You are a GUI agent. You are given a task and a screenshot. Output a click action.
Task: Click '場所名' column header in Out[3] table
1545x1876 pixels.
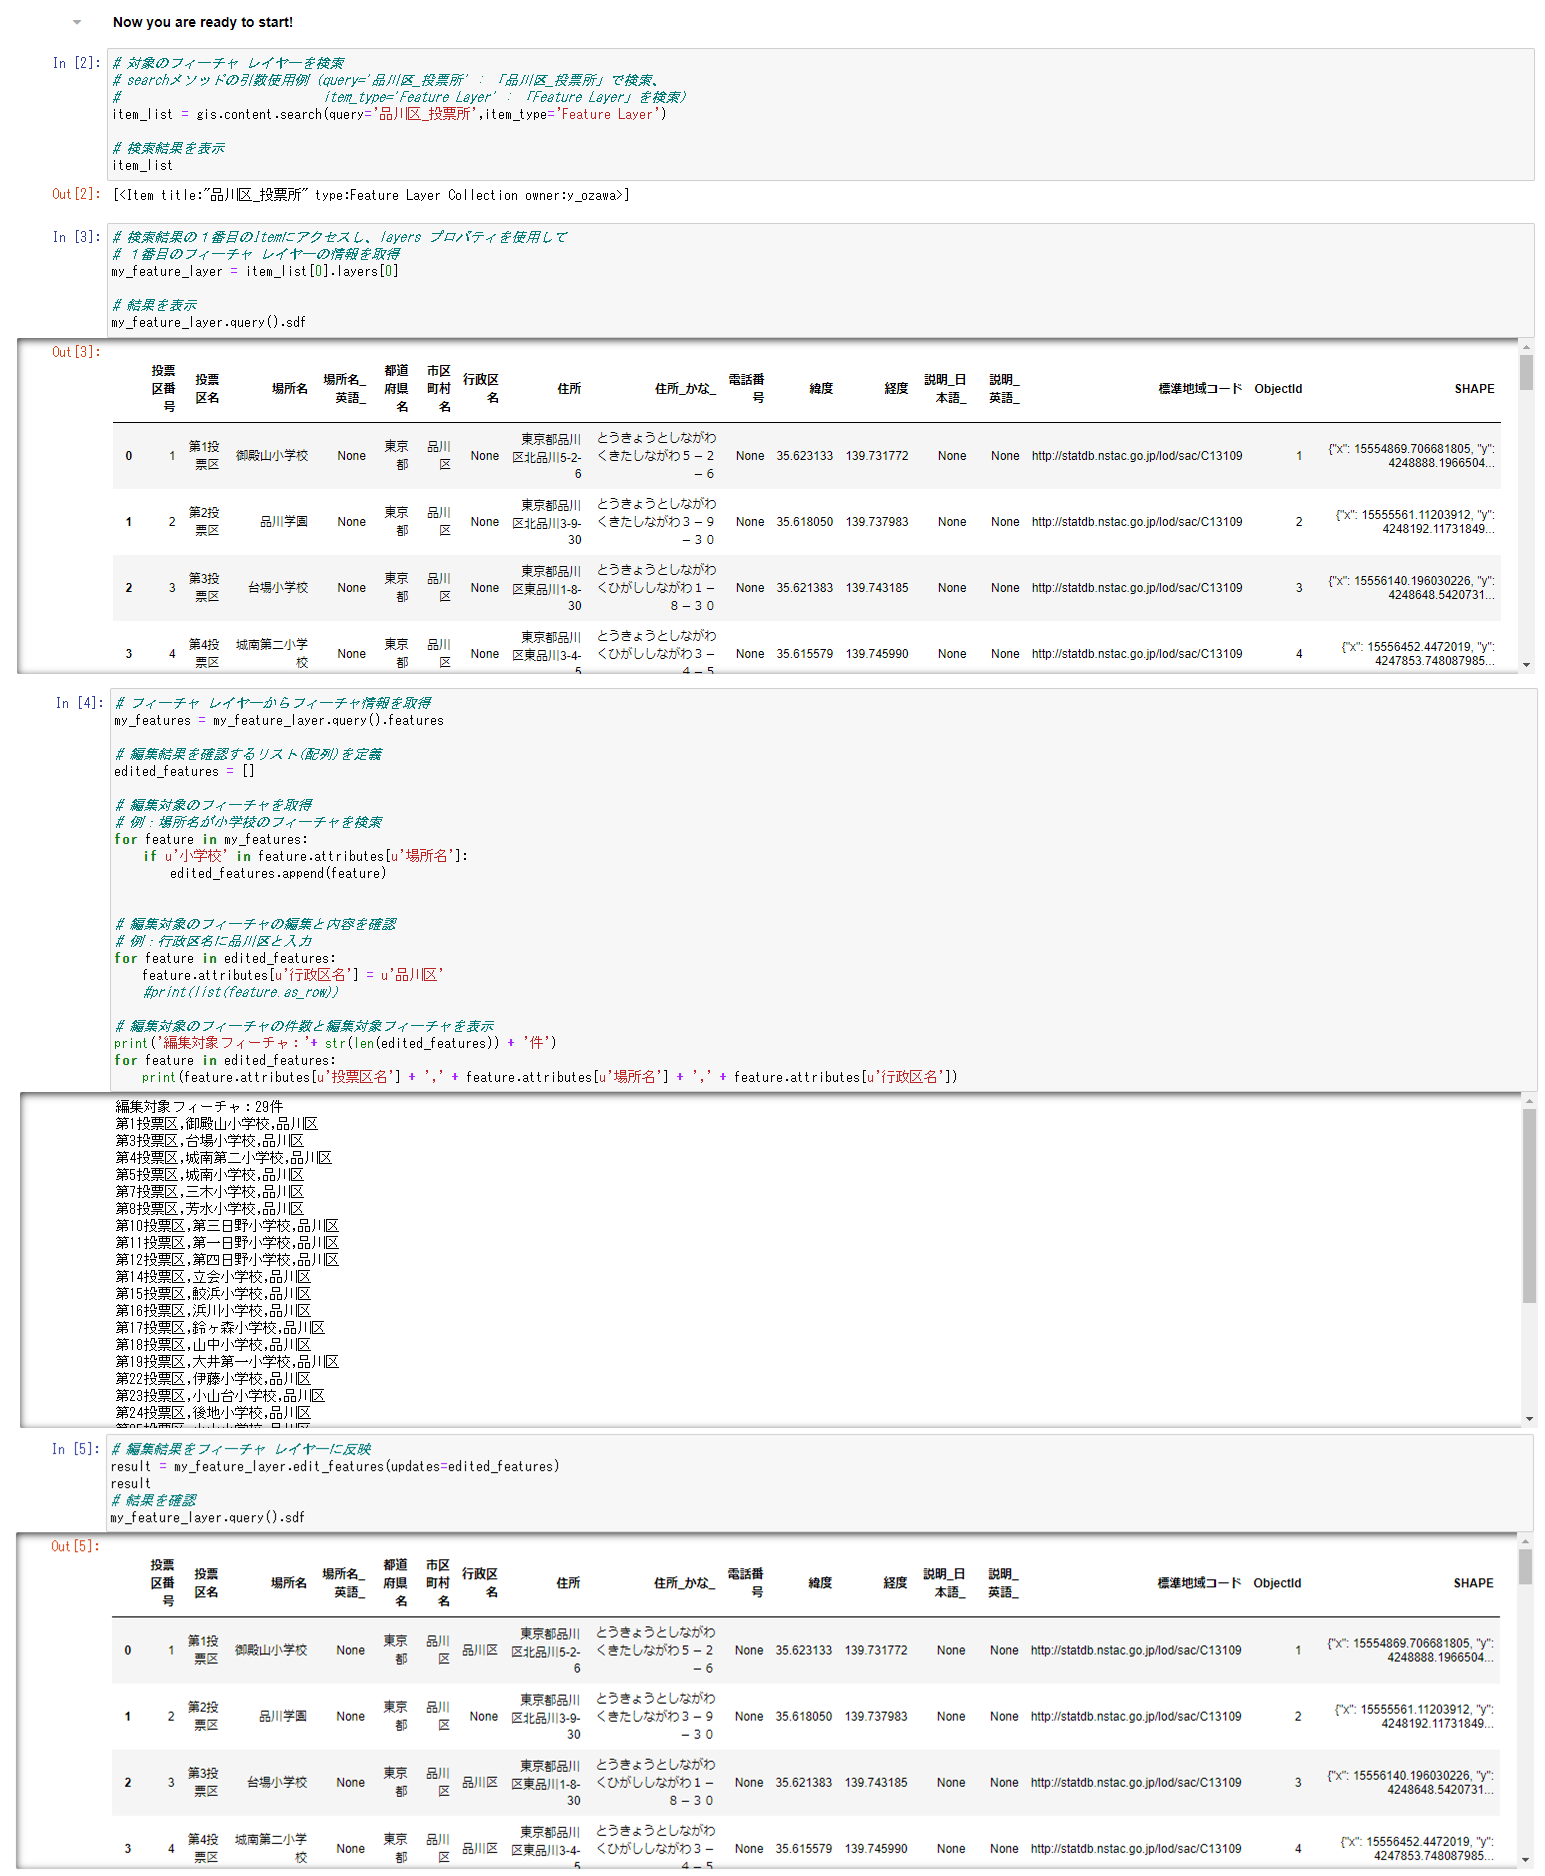point(290,388)
